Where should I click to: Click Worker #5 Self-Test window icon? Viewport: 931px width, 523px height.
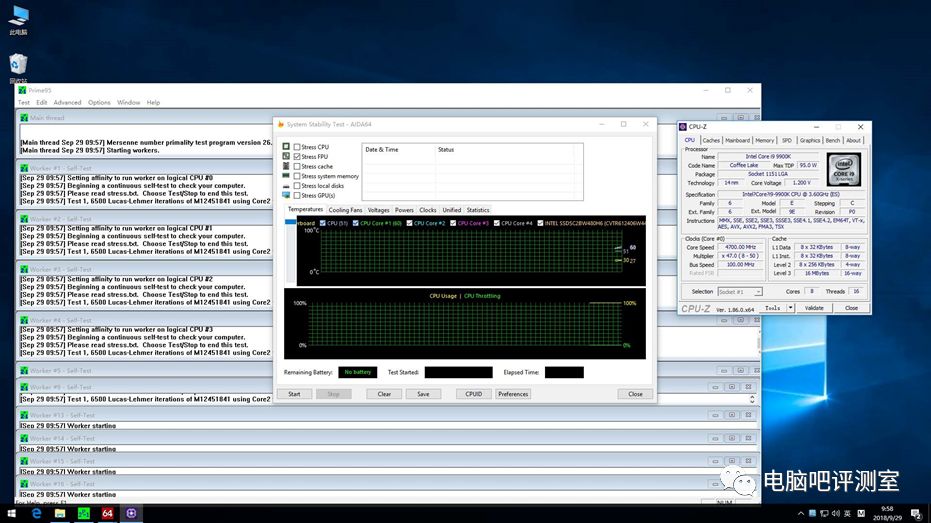24,370
